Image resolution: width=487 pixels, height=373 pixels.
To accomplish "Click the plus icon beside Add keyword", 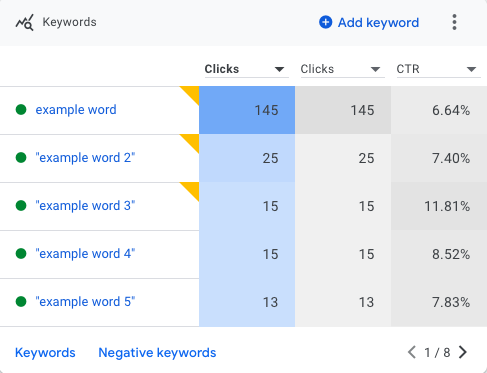I will 325,22.
